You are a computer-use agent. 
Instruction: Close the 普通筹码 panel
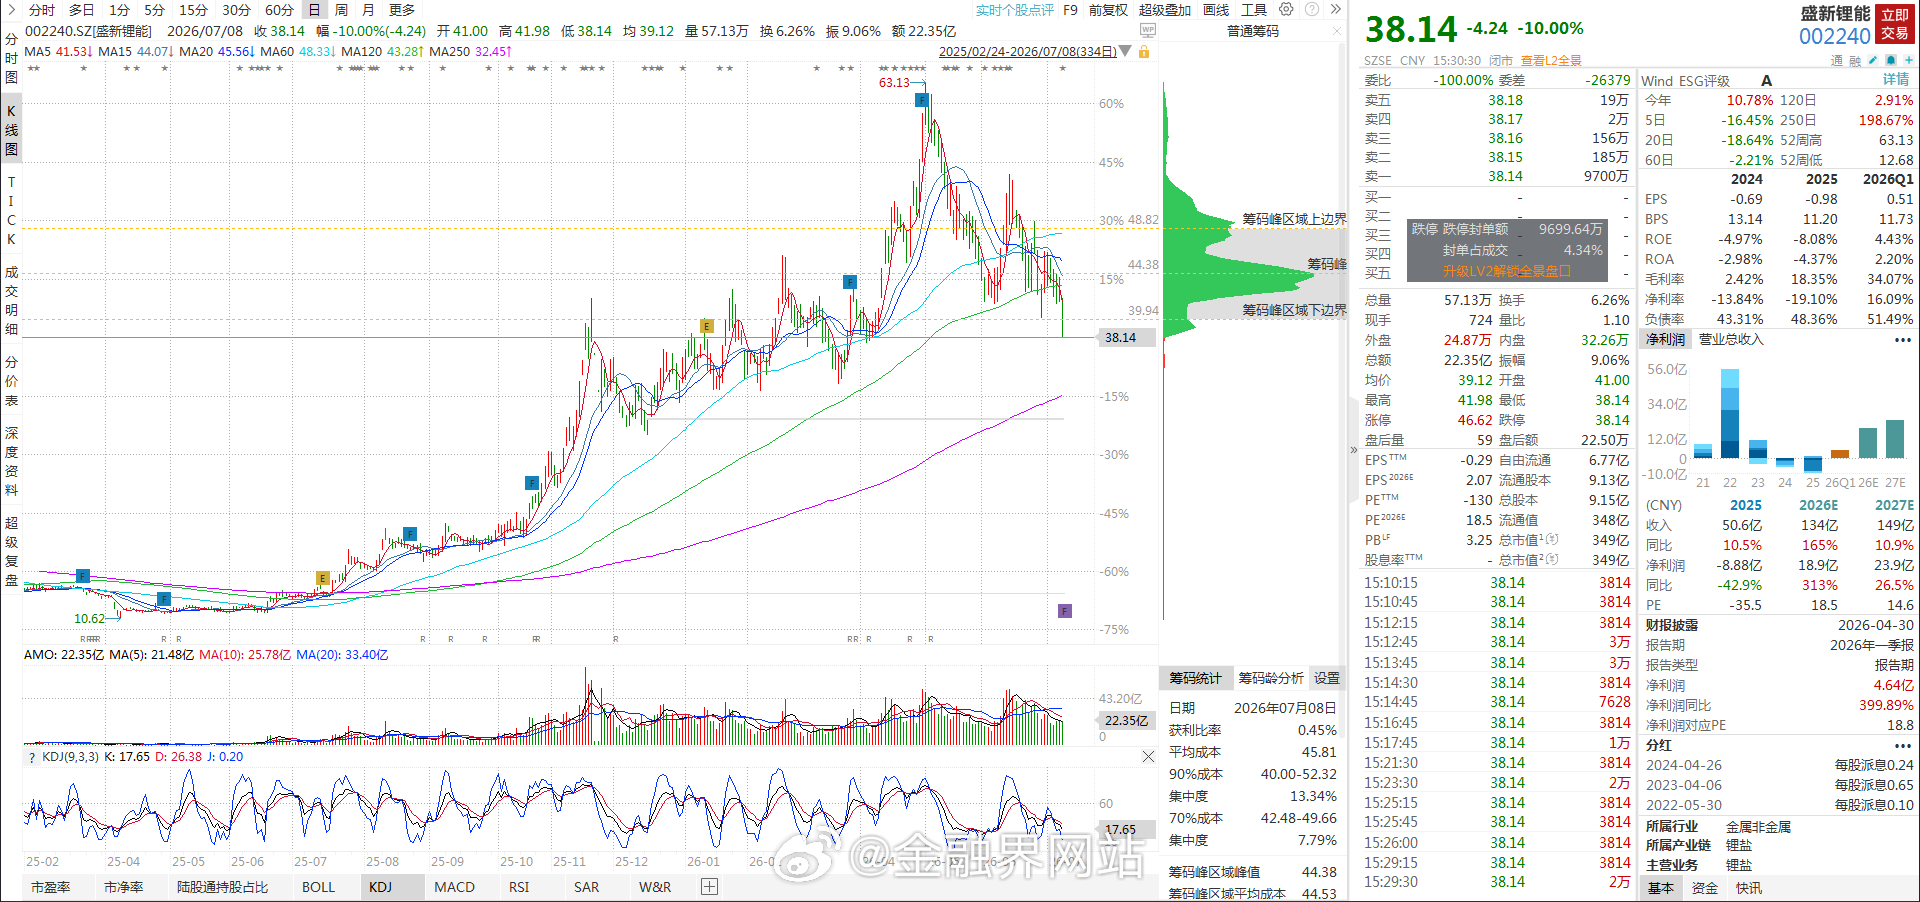(x=1337, y=31)
